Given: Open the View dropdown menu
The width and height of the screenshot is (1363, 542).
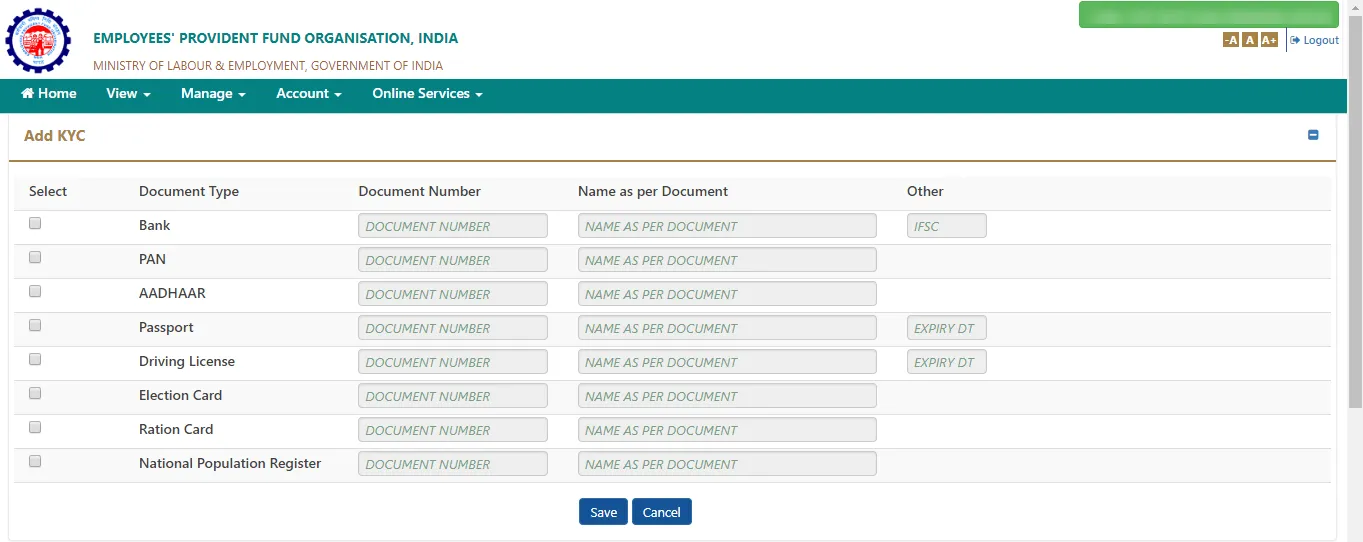Looking at the screenshot, I should [128, 93].
